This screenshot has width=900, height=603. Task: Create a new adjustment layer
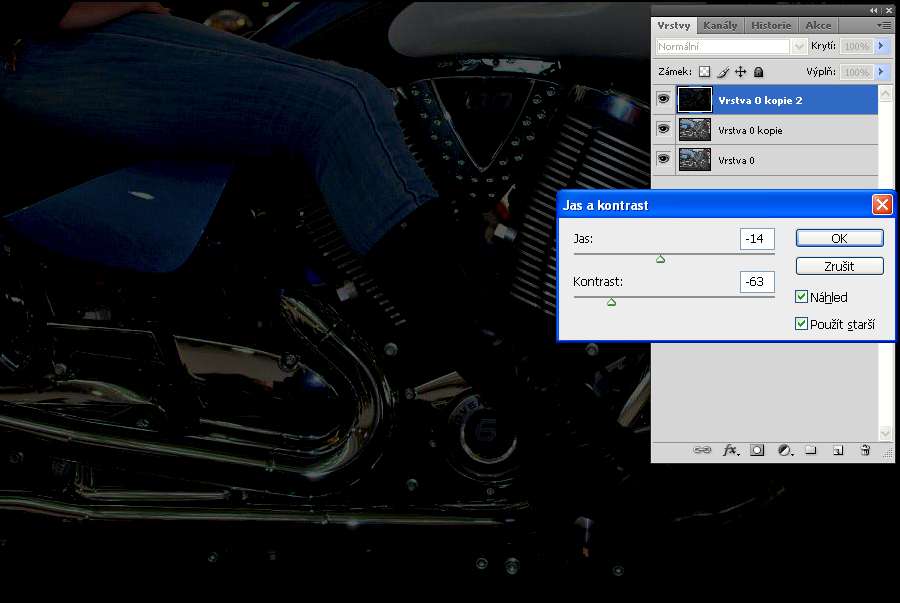[x=784, y=450]
